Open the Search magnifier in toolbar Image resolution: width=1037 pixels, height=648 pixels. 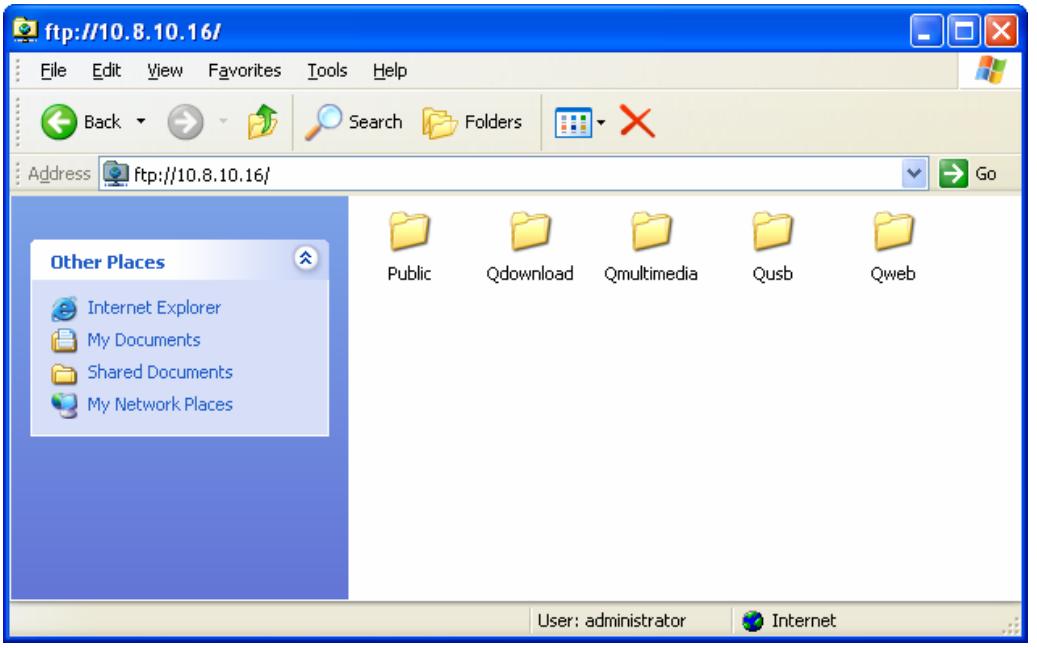(322, 122)
